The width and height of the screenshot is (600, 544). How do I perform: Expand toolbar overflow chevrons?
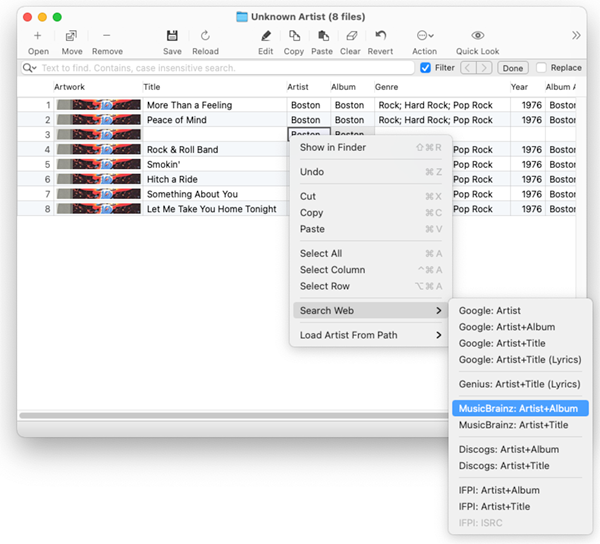pyautogui.click(x=576, y=36)
